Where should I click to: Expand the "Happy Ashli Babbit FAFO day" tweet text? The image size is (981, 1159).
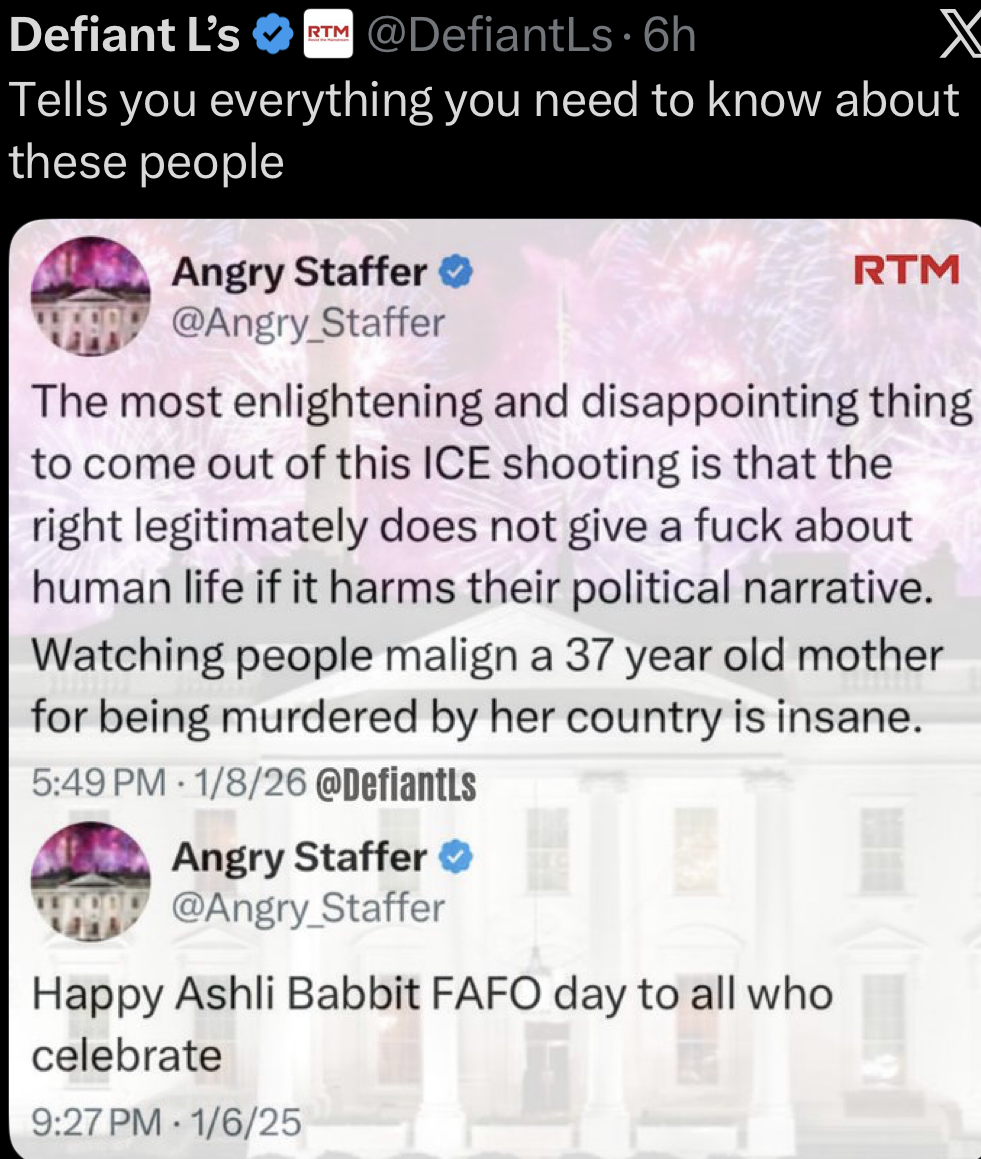(432, 1024)
